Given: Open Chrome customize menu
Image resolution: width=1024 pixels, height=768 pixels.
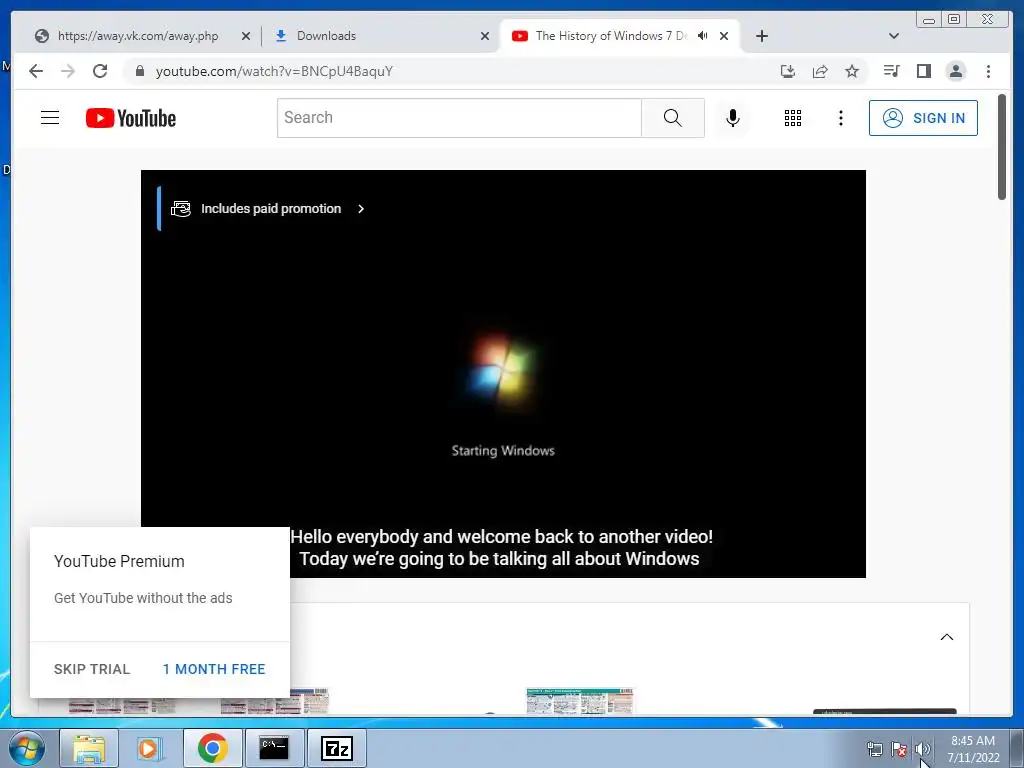Looking at the screenshot, I should point(988,71).
